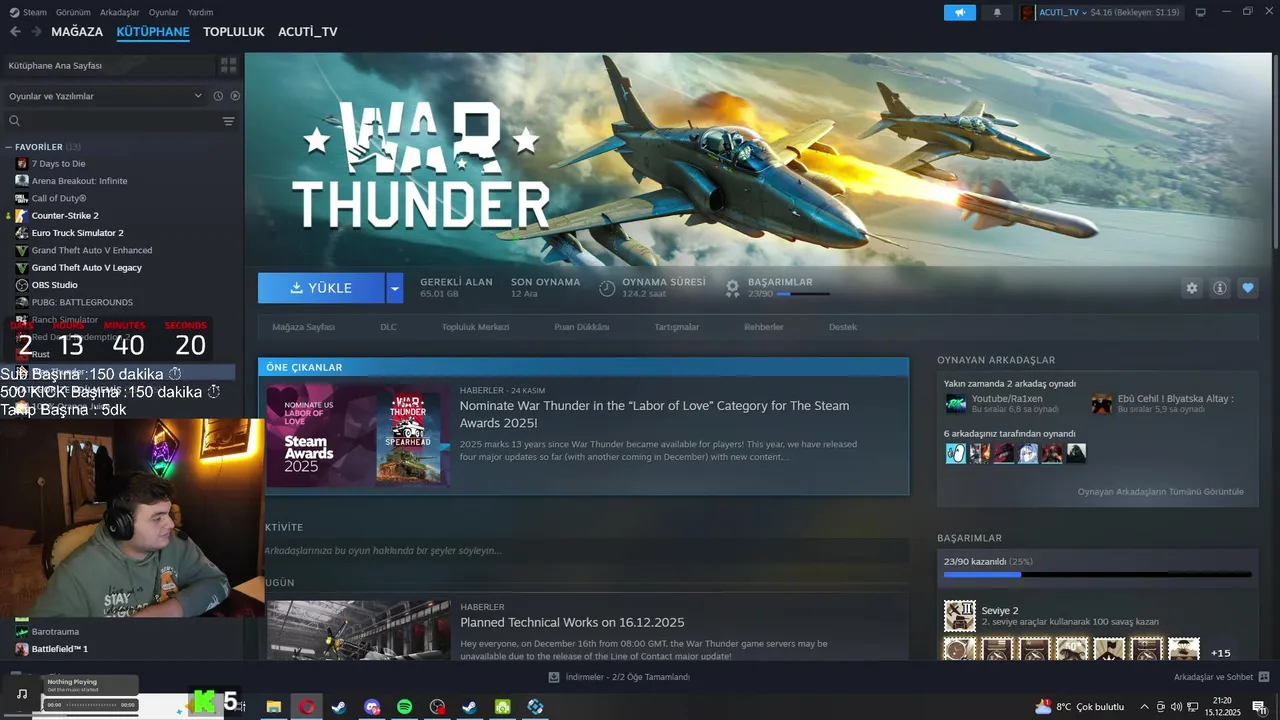This screenshot has width=1280, height=720.
Task: Open War Thunder achievements gear icon
Action: coord(733,288)
